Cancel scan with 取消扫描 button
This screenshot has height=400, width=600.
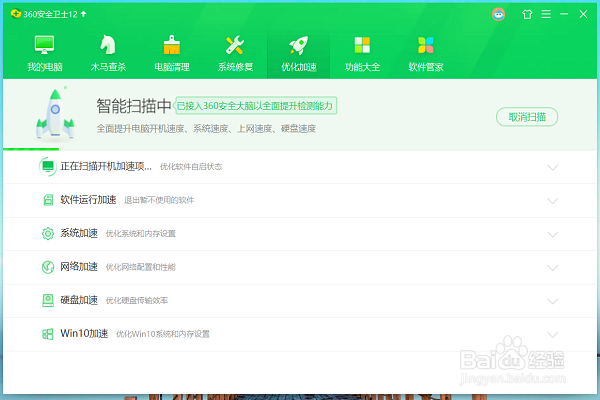pyautogui.click(x=527, y=117)
